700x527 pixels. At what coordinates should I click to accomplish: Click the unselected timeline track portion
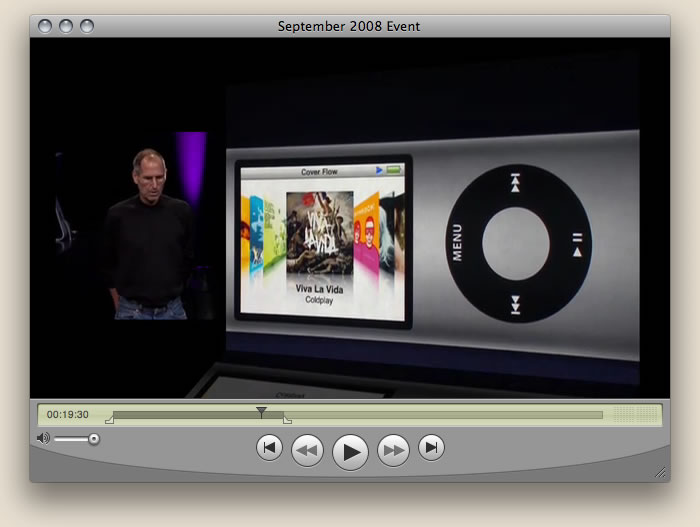[x=443, y=415]
